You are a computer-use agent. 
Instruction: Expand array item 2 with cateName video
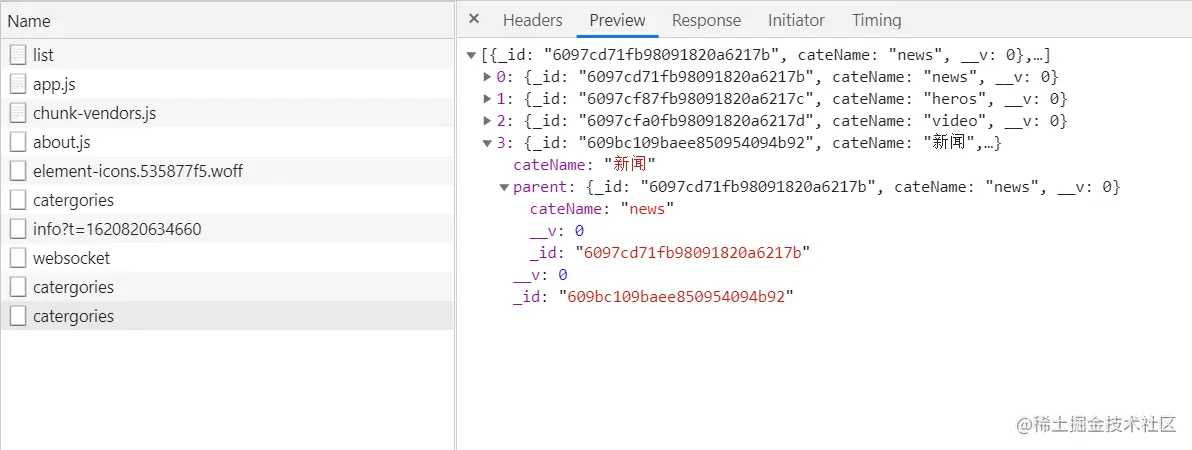click(x=488, y=122)
